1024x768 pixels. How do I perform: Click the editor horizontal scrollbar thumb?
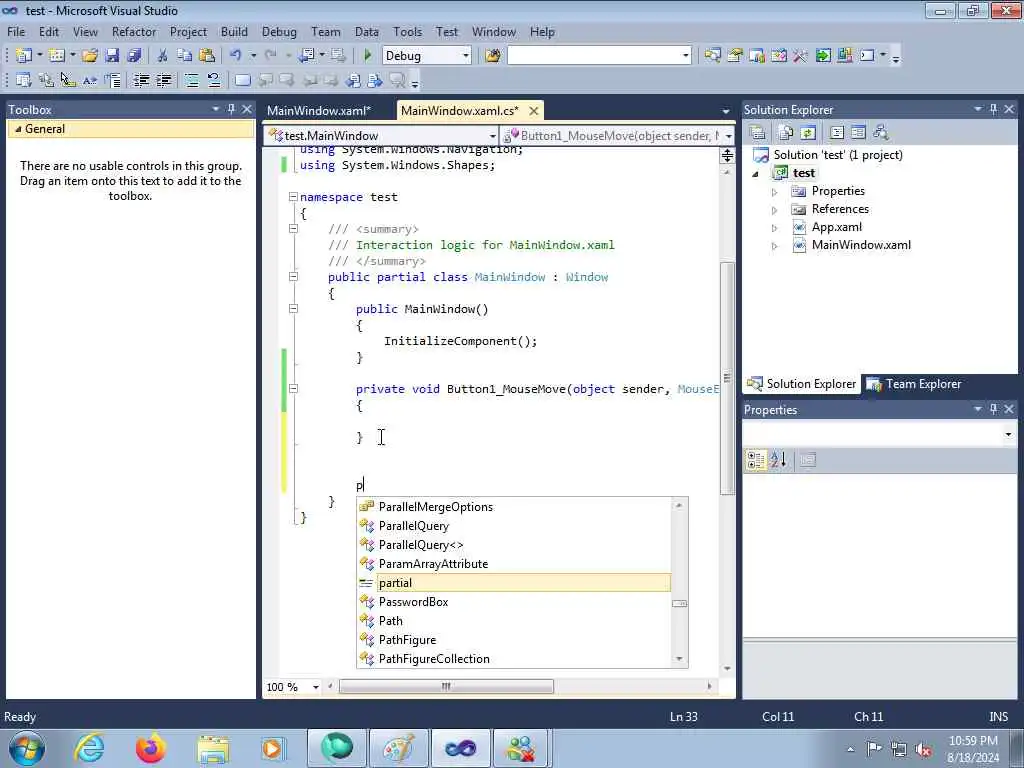(x=446, y=686)
